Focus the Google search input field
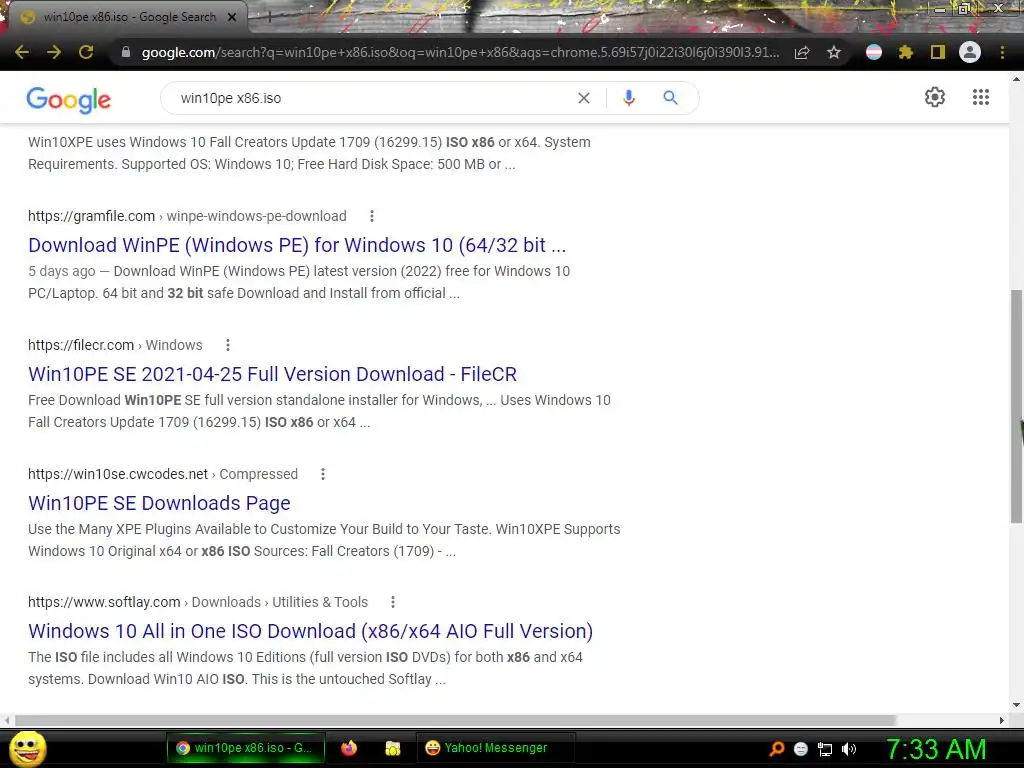 372,98
